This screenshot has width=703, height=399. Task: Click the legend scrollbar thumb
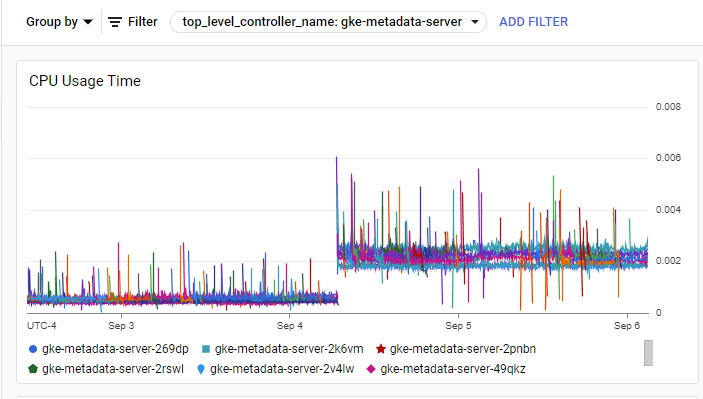tap(648, 353)
